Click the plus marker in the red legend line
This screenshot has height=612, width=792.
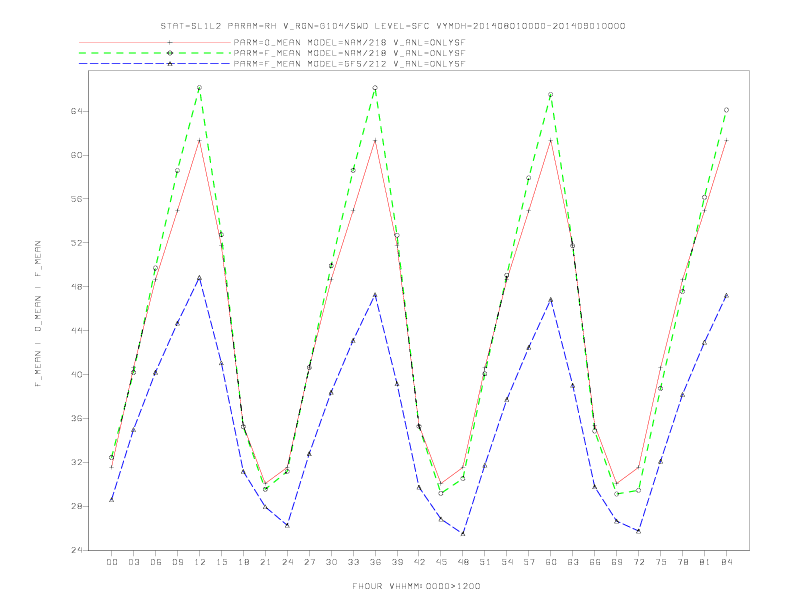pos(170,42)
